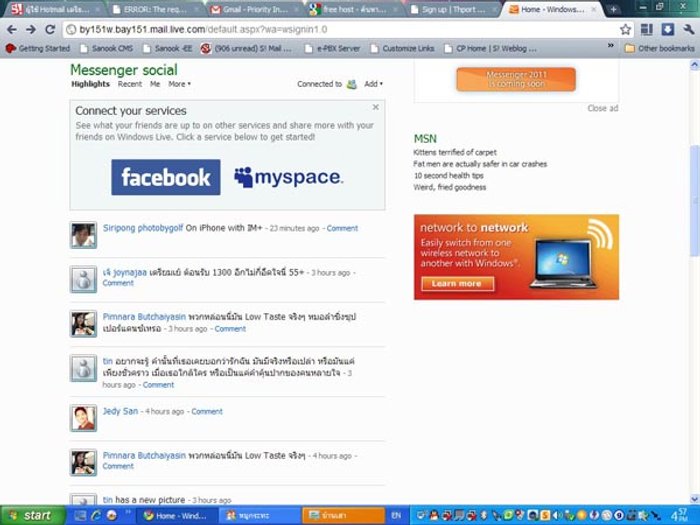This screenshot has width=700, height=525.
Task: Open the e-PBX Server bookmark
Action: [332, 48]
